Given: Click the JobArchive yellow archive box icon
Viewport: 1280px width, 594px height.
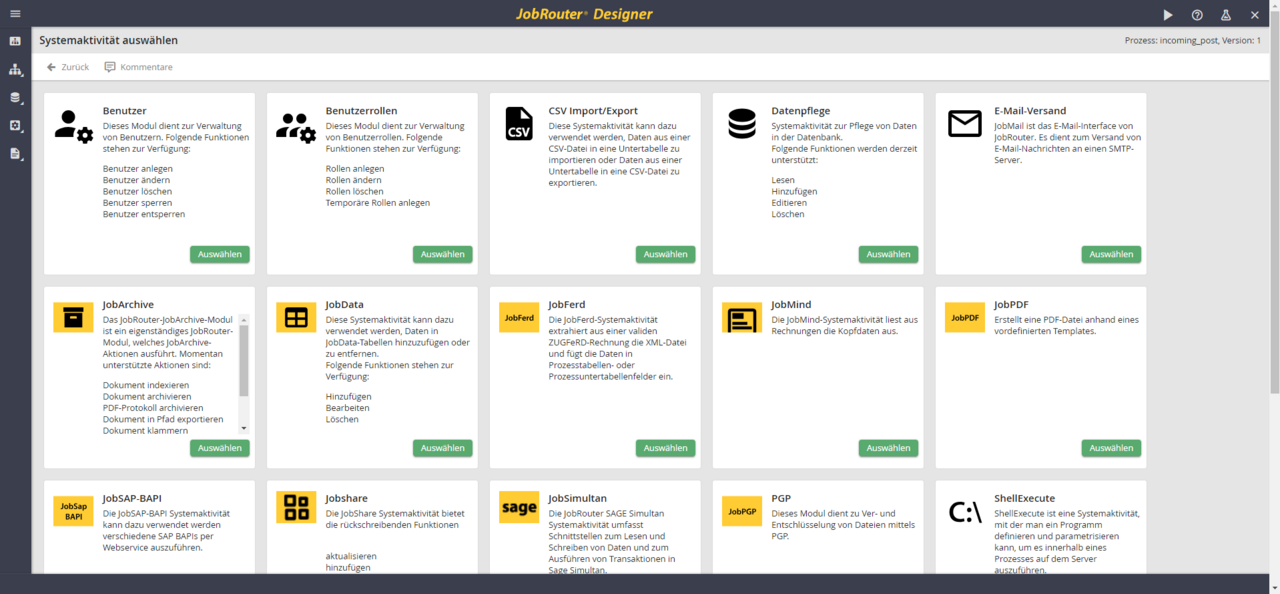Looking at the screenshot, I should (x=73, y=317).
